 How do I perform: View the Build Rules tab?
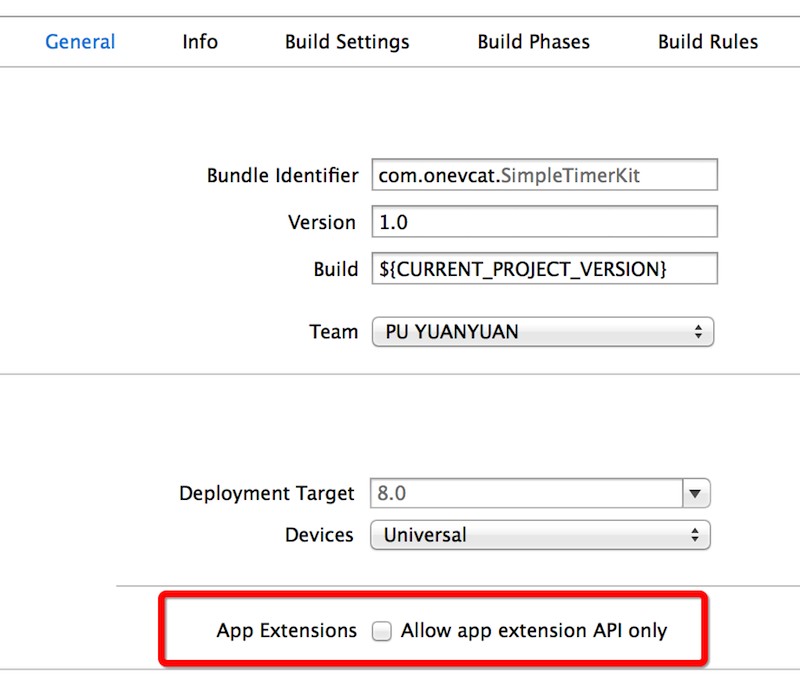pyautogui.click(x=707, y=41)
